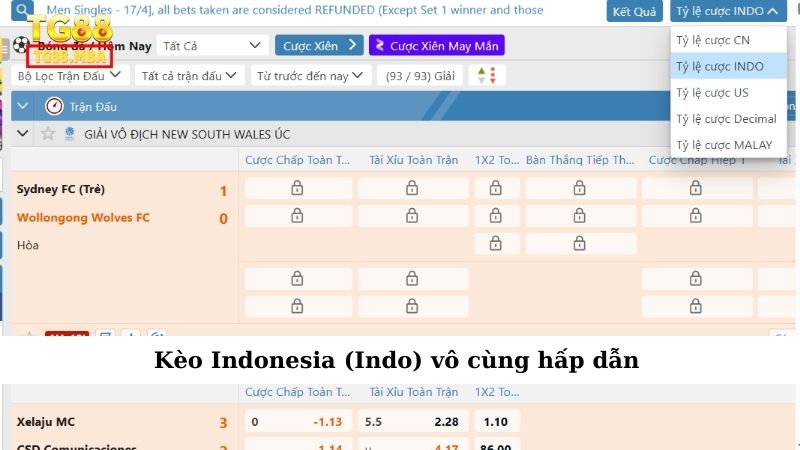Click the scrolling refund announcement text
Viewport: 800px width, 450px height.
click(x=295, y=10)
